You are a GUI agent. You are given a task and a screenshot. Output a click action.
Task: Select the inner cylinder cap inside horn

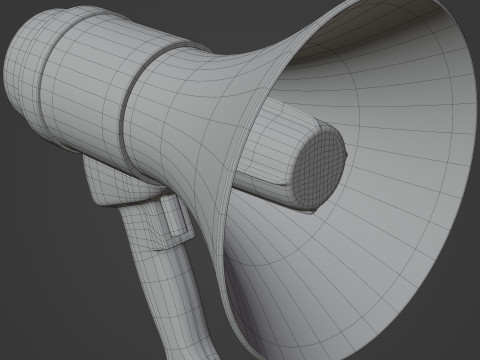tap(319, 171)
